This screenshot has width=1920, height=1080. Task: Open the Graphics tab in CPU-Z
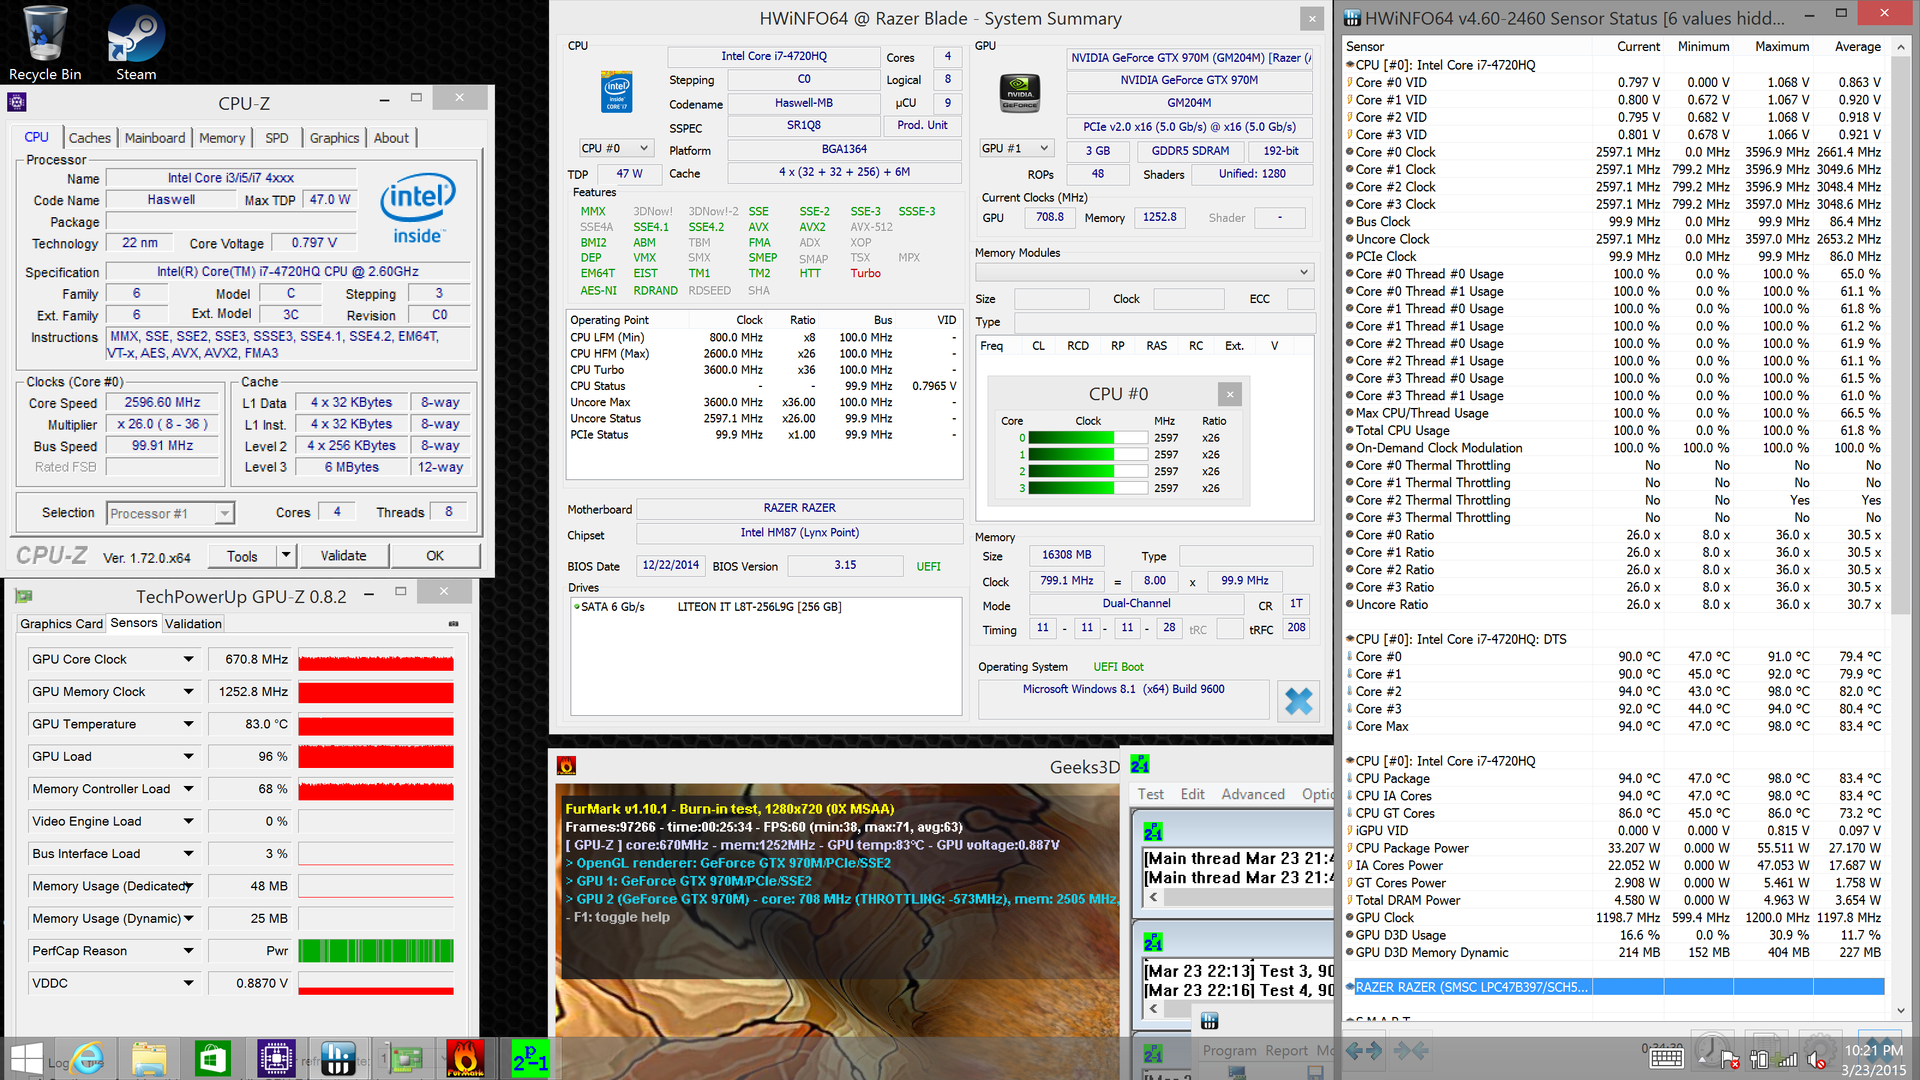click(334, 138)
